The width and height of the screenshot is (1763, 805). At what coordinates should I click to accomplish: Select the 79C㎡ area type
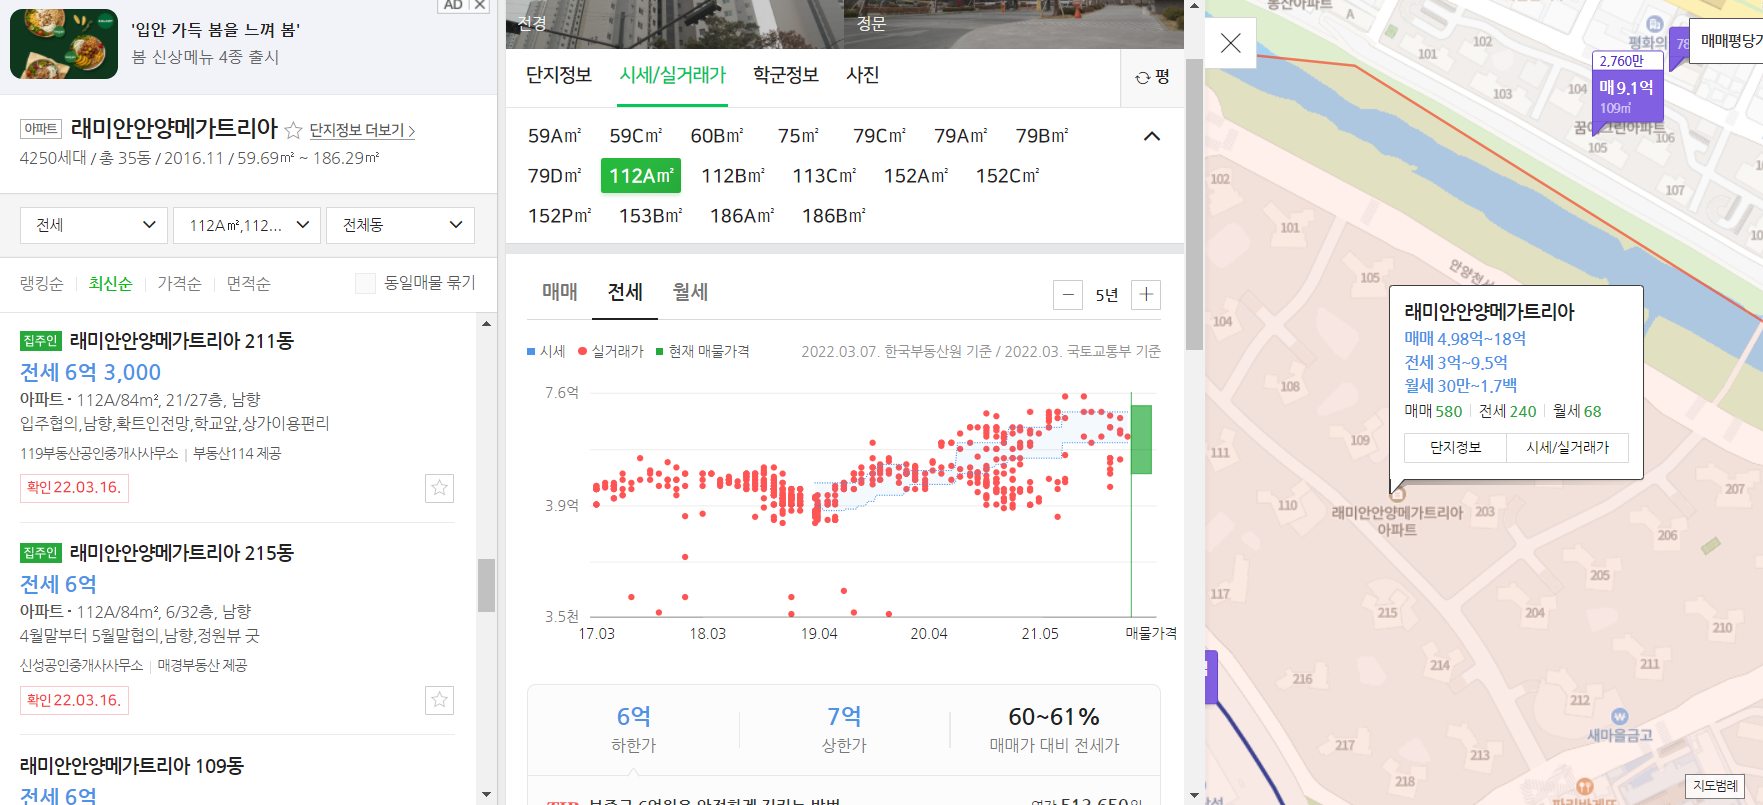click(x=880, y=136)
